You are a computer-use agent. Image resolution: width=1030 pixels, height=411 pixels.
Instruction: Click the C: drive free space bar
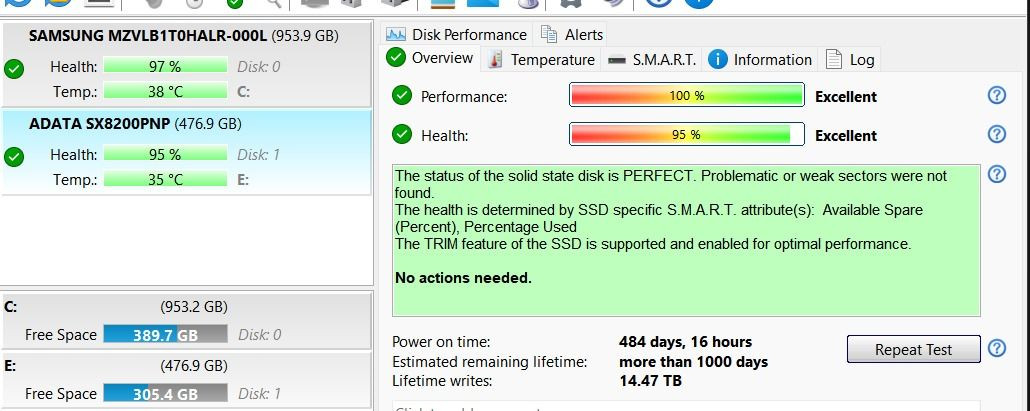[x=166, y=334]
